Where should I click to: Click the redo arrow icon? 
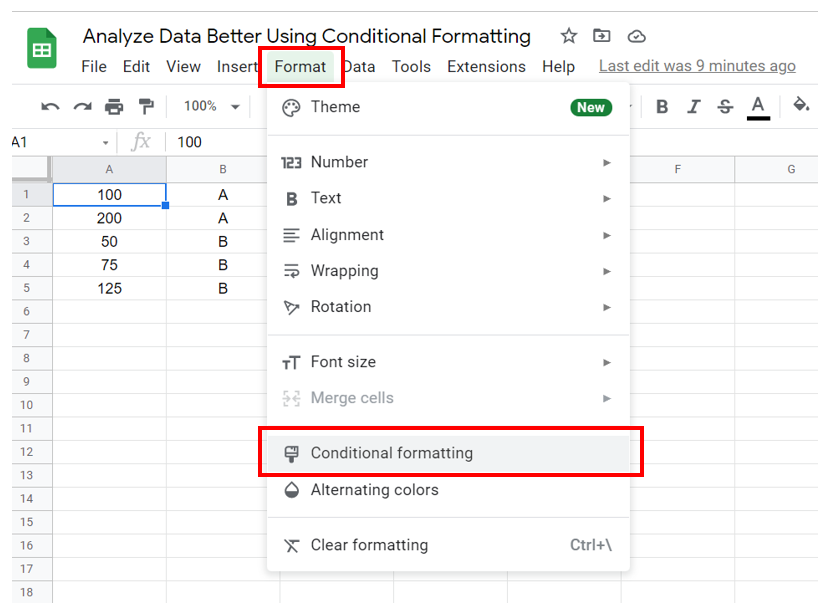(x=82, y=106)
